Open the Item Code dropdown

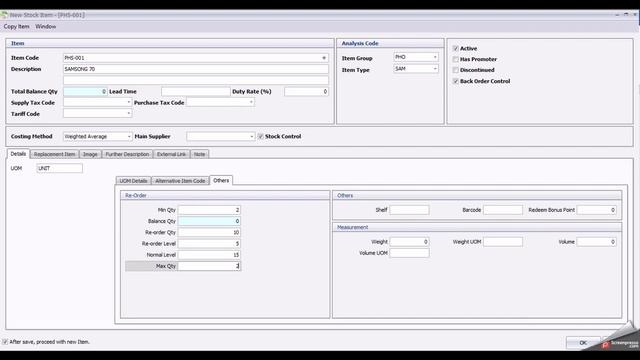coord(324,58)
